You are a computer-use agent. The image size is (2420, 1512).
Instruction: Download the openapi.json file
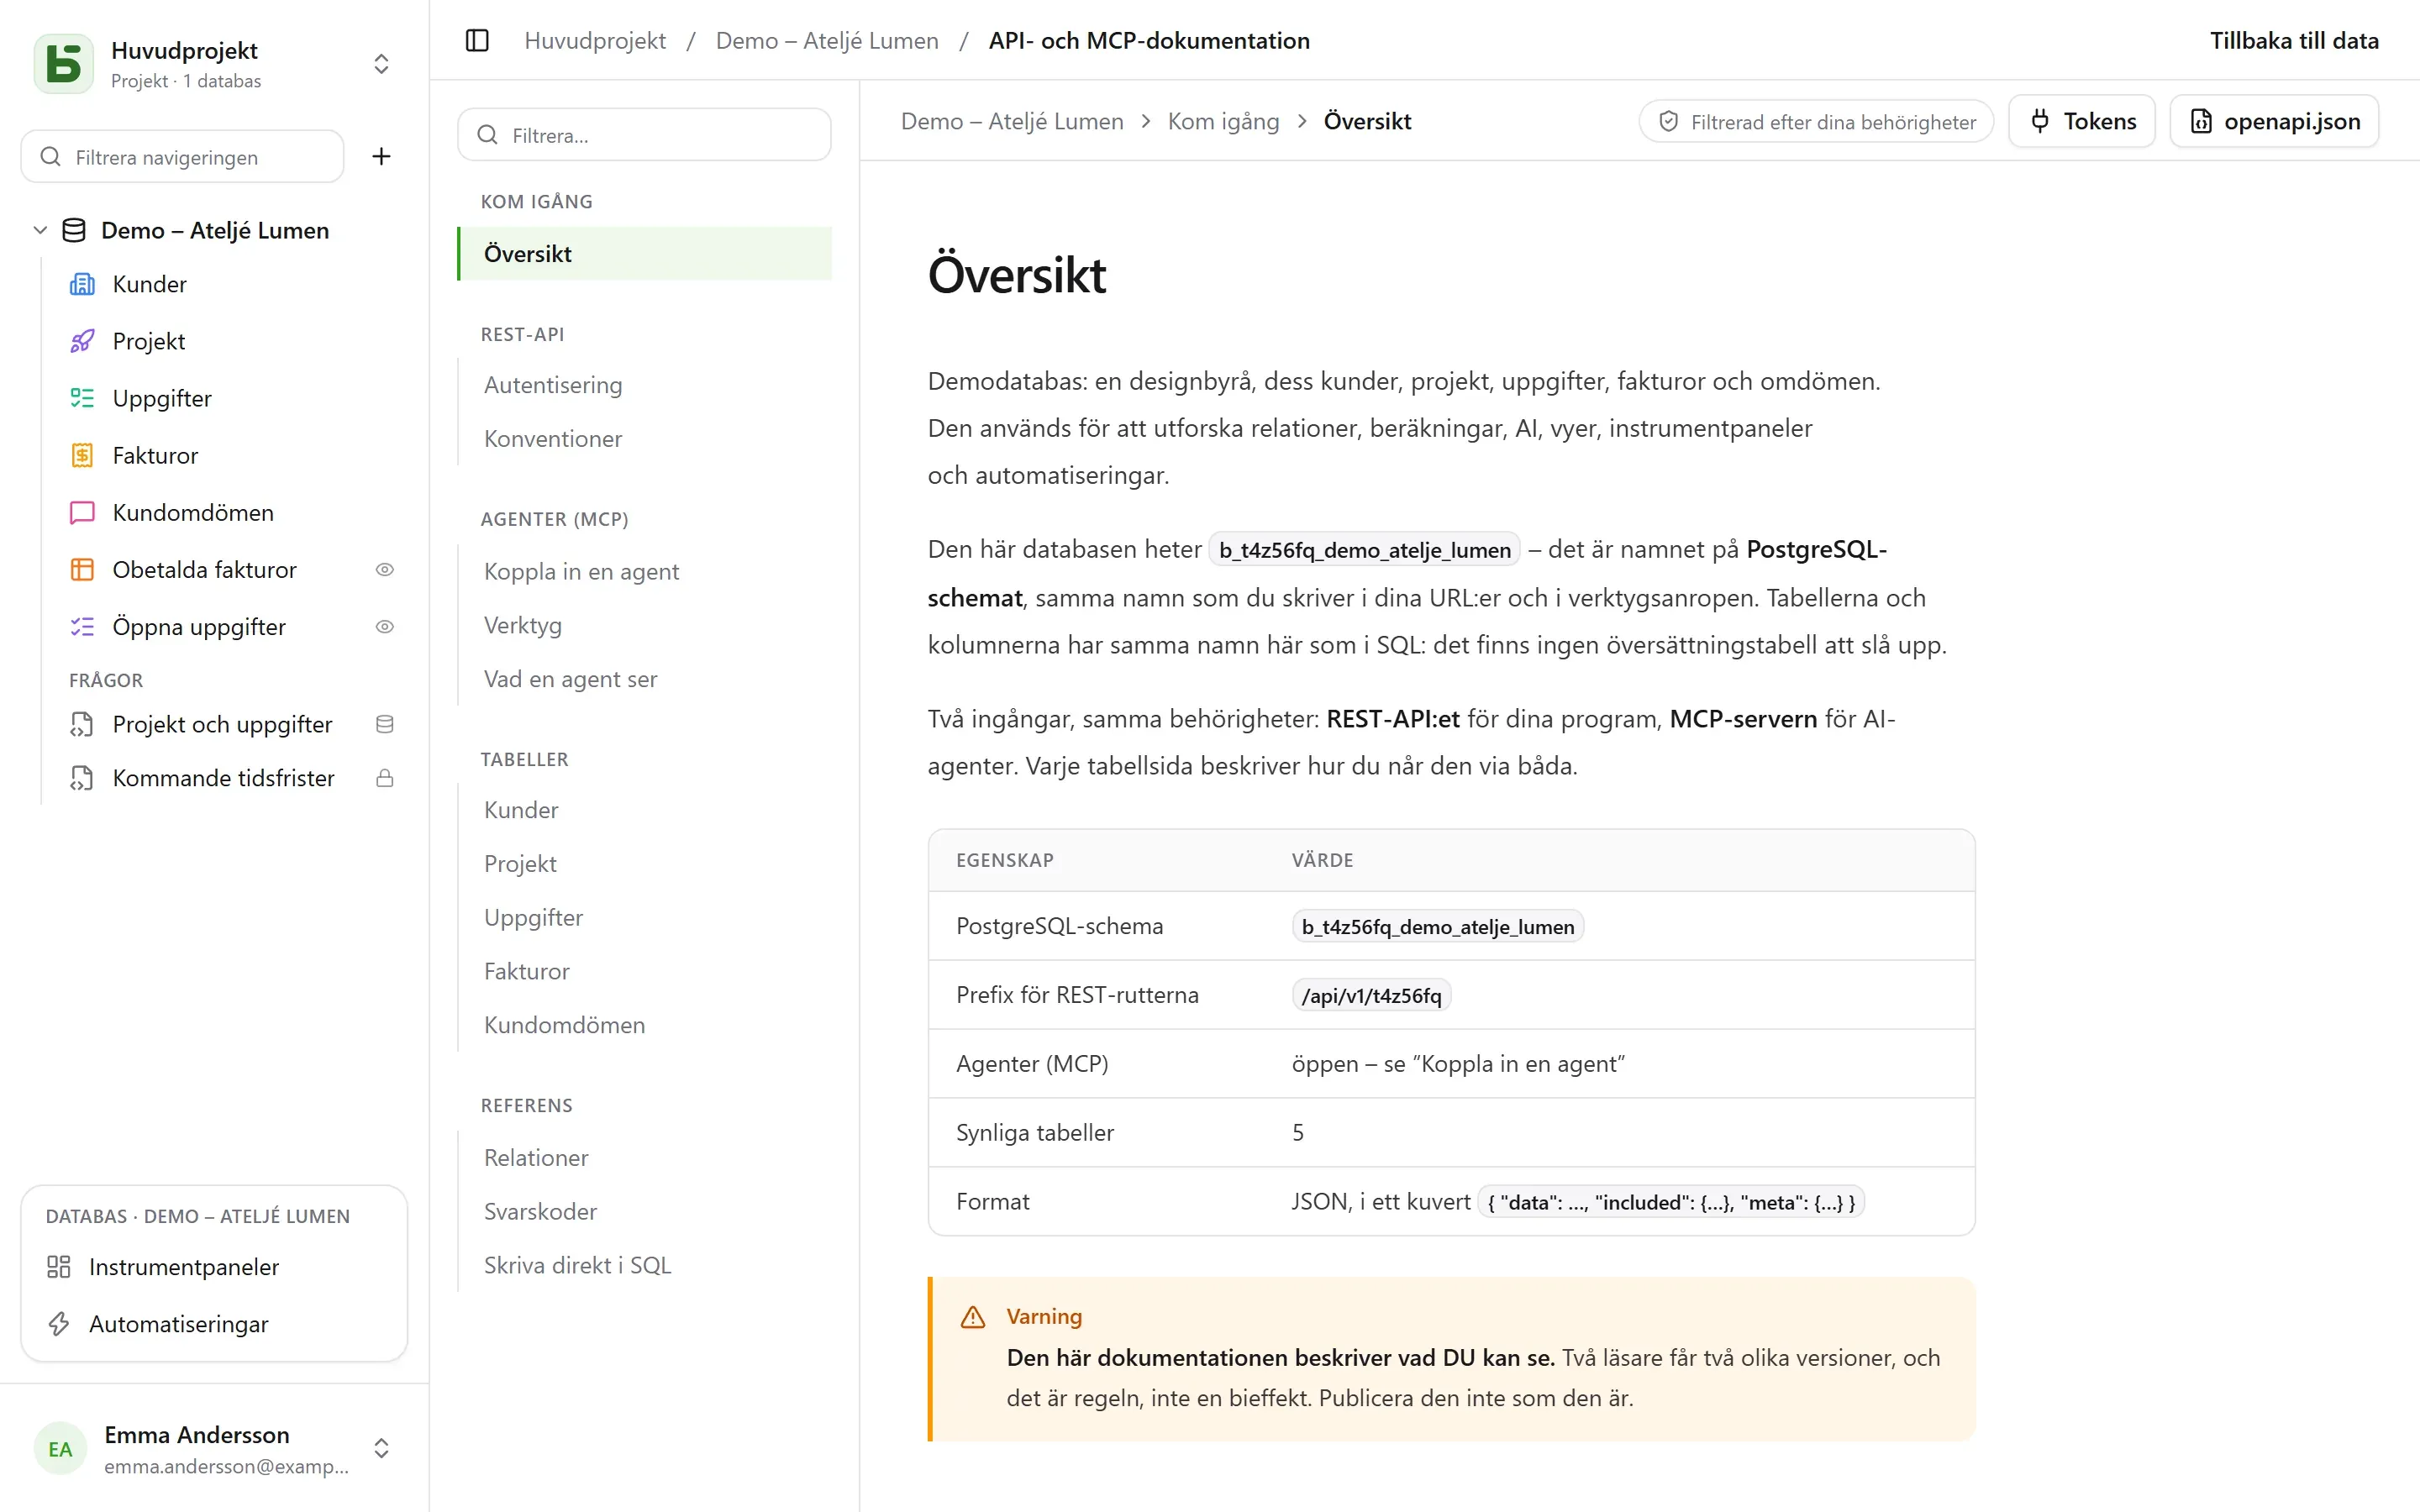click(2274, 121)
